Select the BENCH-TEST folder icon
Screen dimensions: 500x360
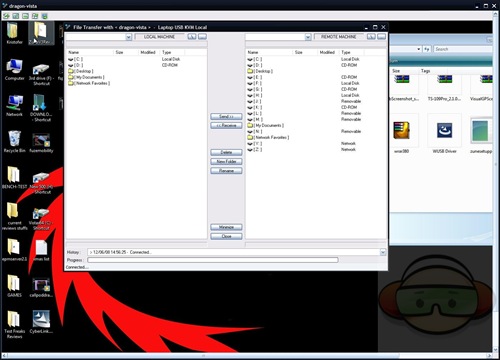coord(14,177)
